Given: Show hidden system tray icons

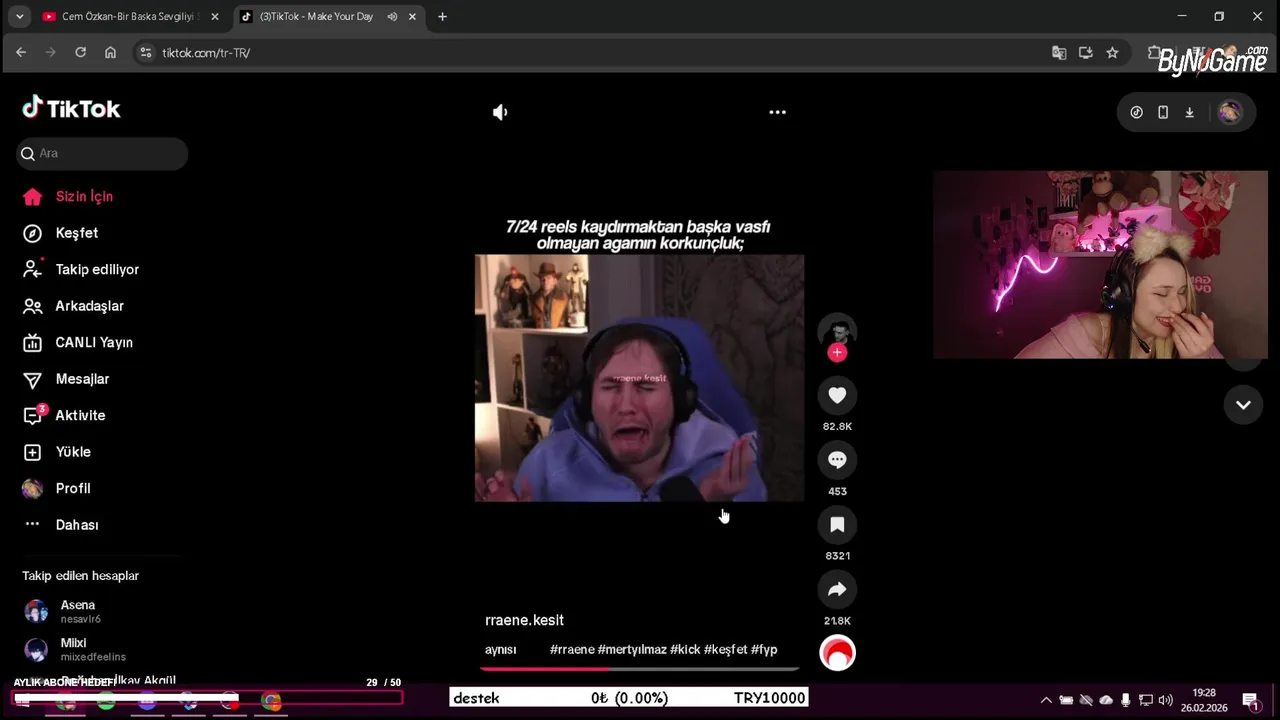Looking at the screenshot, I should 1046,700.
